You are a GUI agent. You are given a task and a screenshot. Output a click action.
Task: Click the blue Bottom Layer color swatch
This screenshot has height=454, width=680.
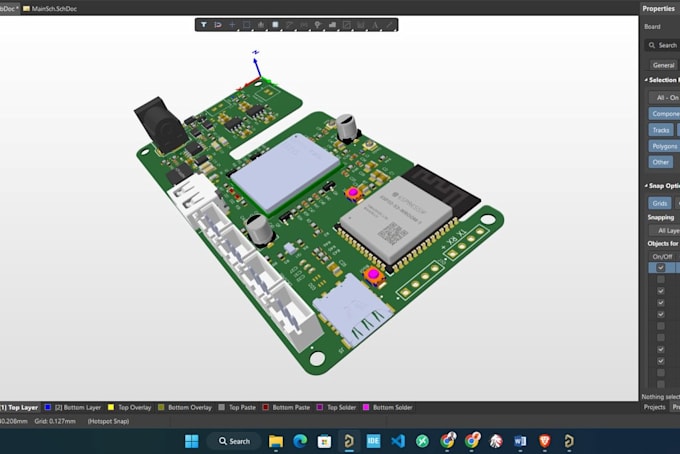(x=48, y=407)
